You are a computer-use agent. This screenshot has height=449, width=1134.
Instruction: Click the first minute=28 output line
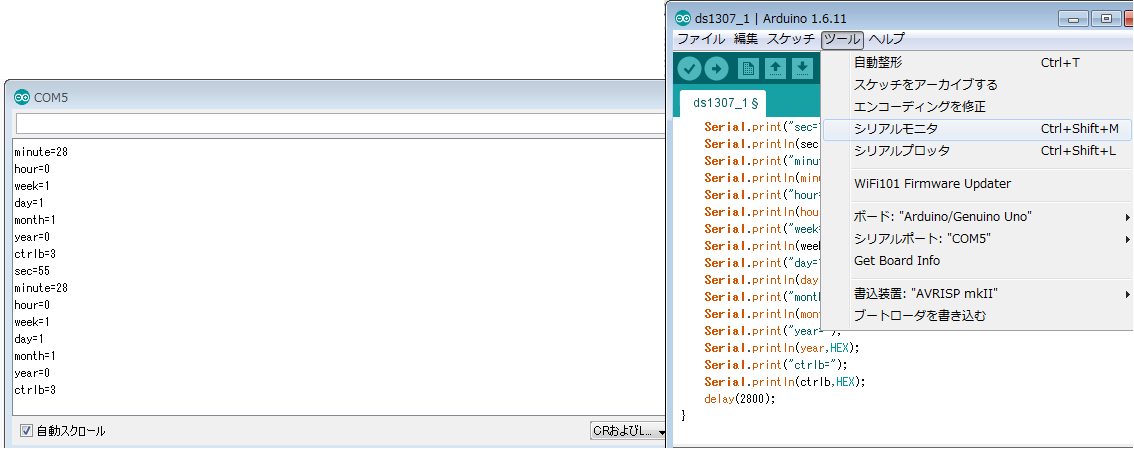(x=40, y=152)
